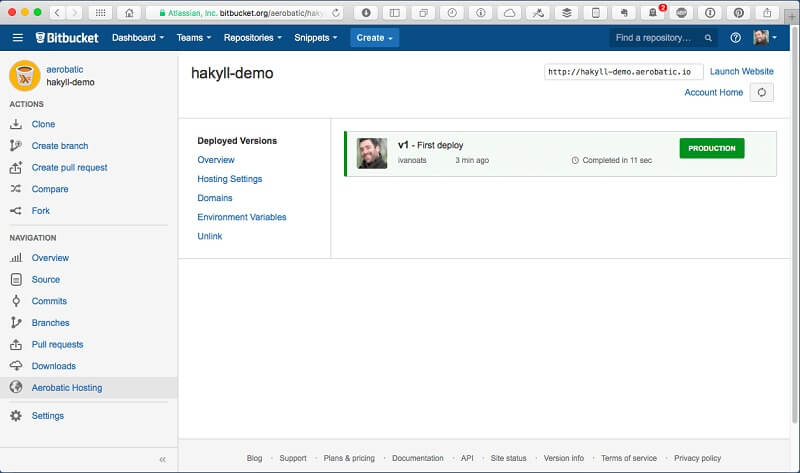Screen dimensions: 800x473
Task: Click the Privacy policy footer link
Action: tap(697, 458)
